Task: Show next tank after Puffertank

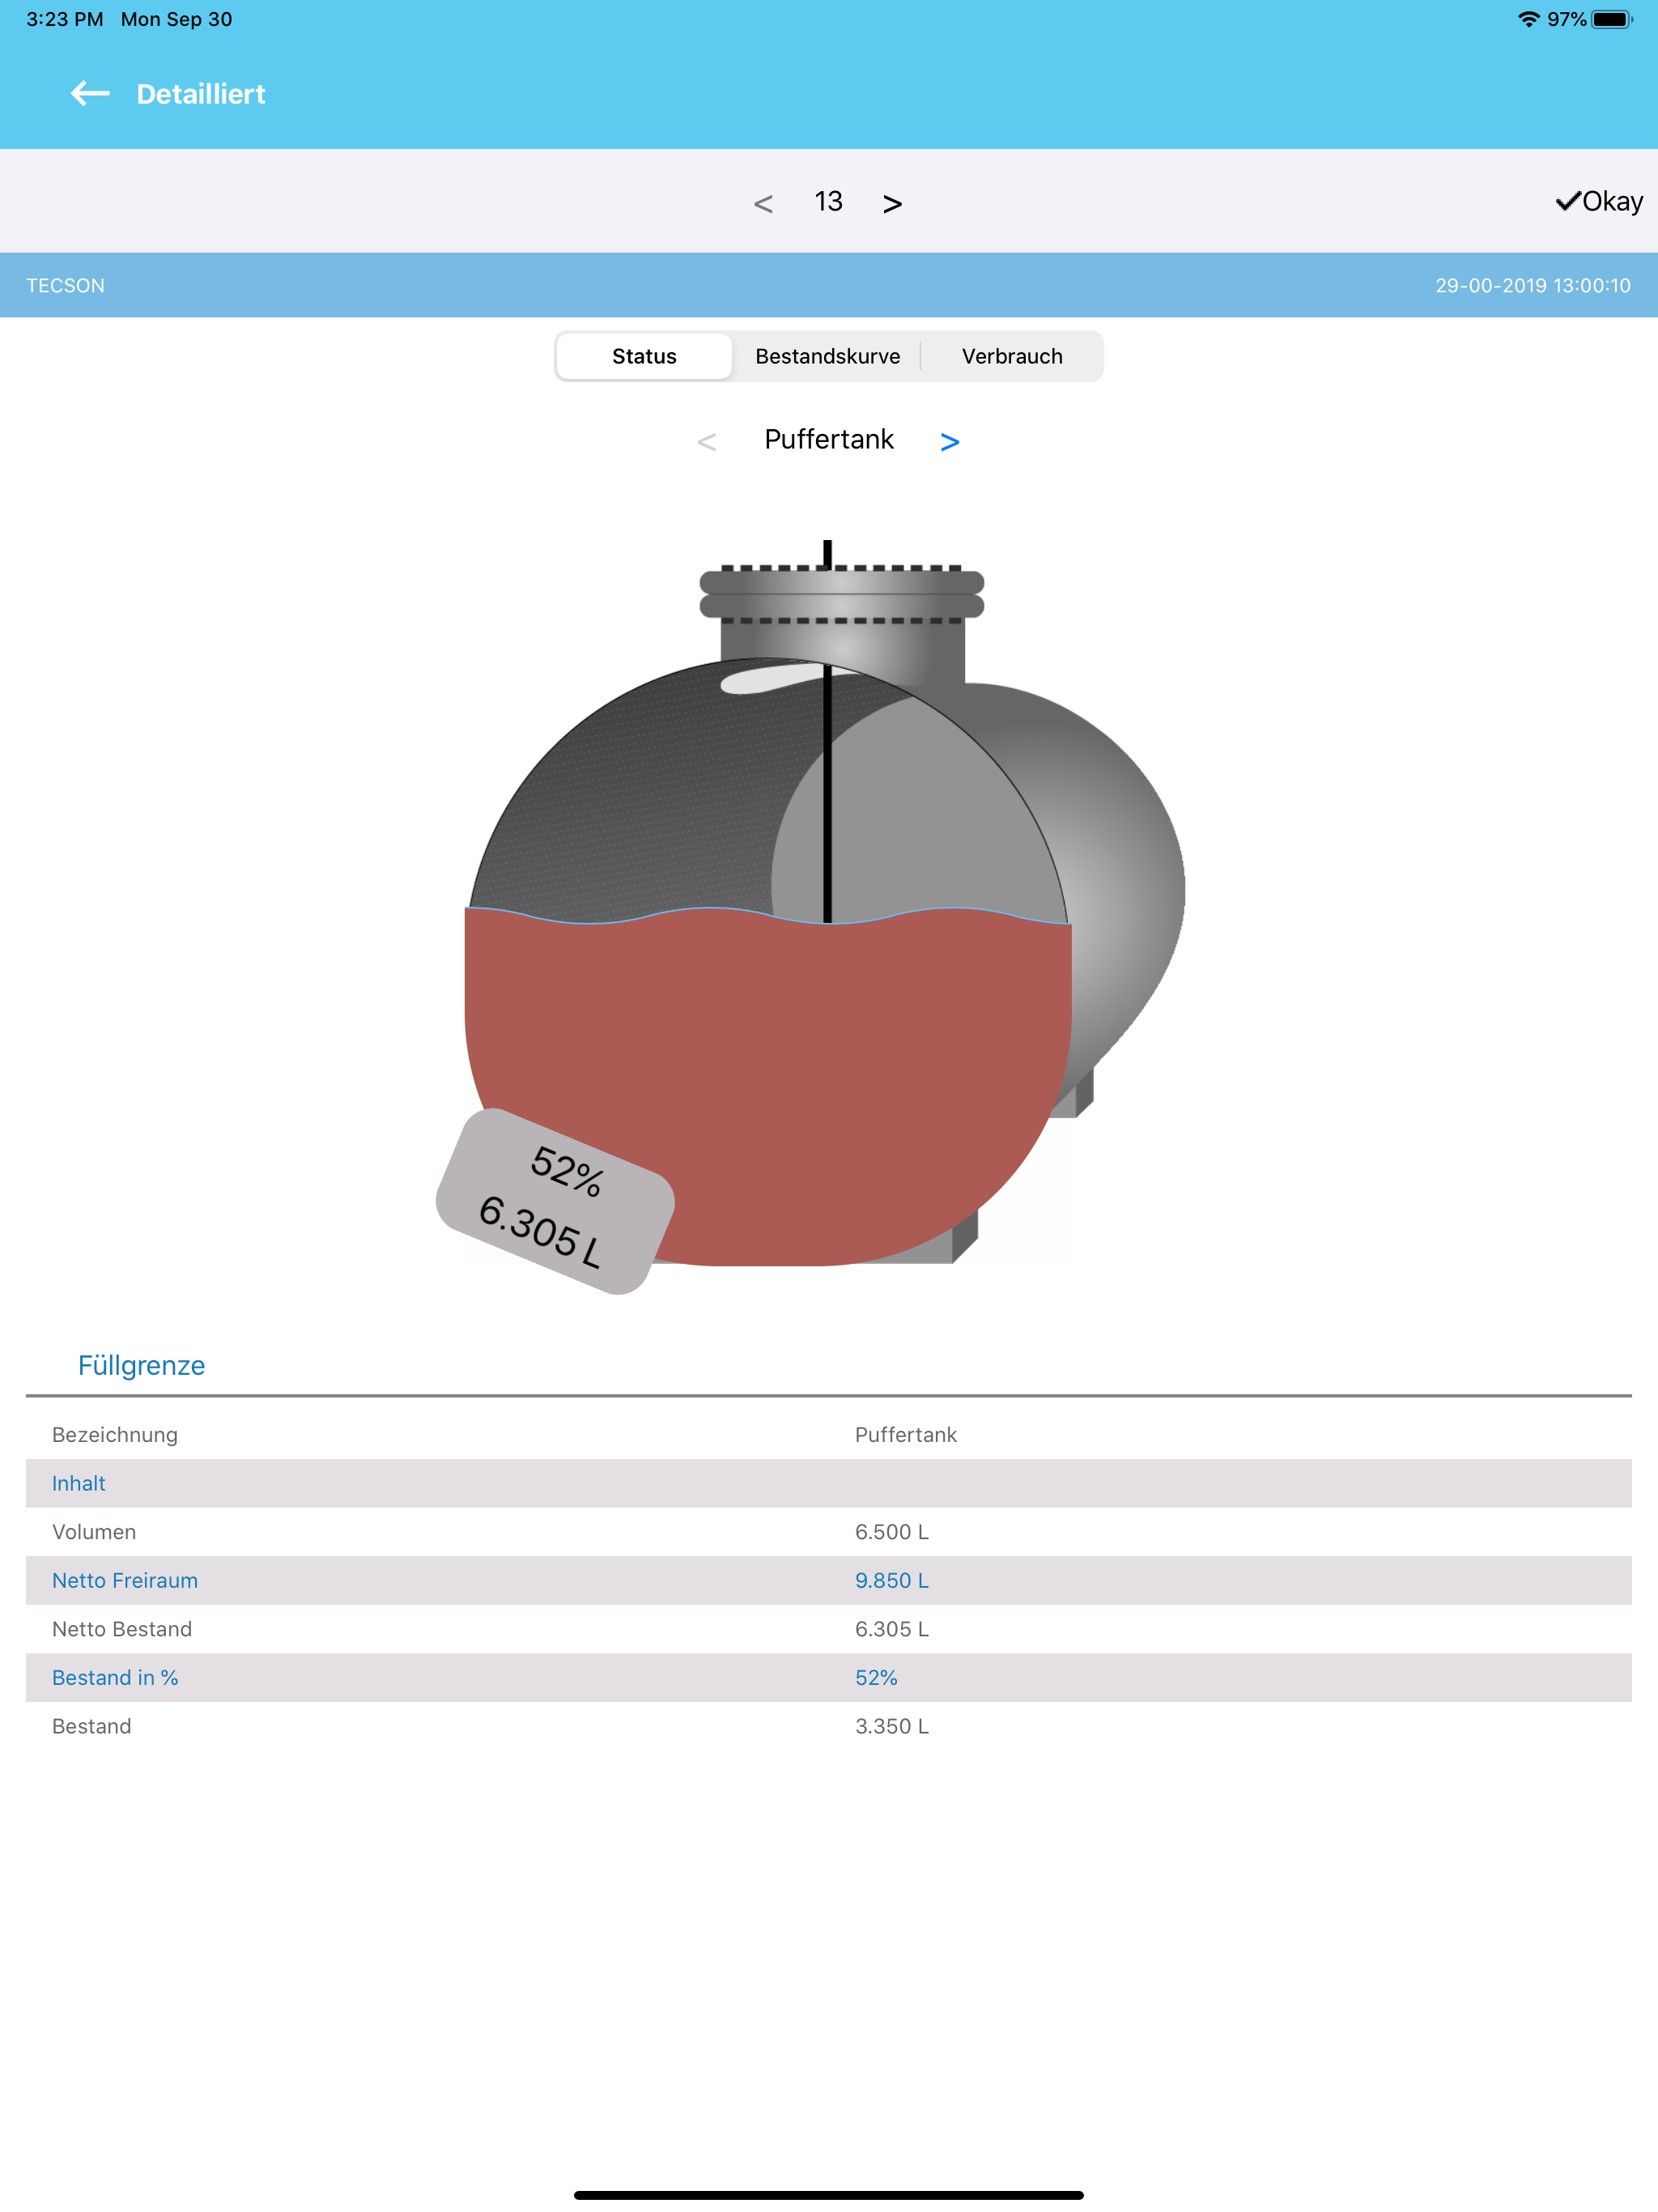Action: 950,442
